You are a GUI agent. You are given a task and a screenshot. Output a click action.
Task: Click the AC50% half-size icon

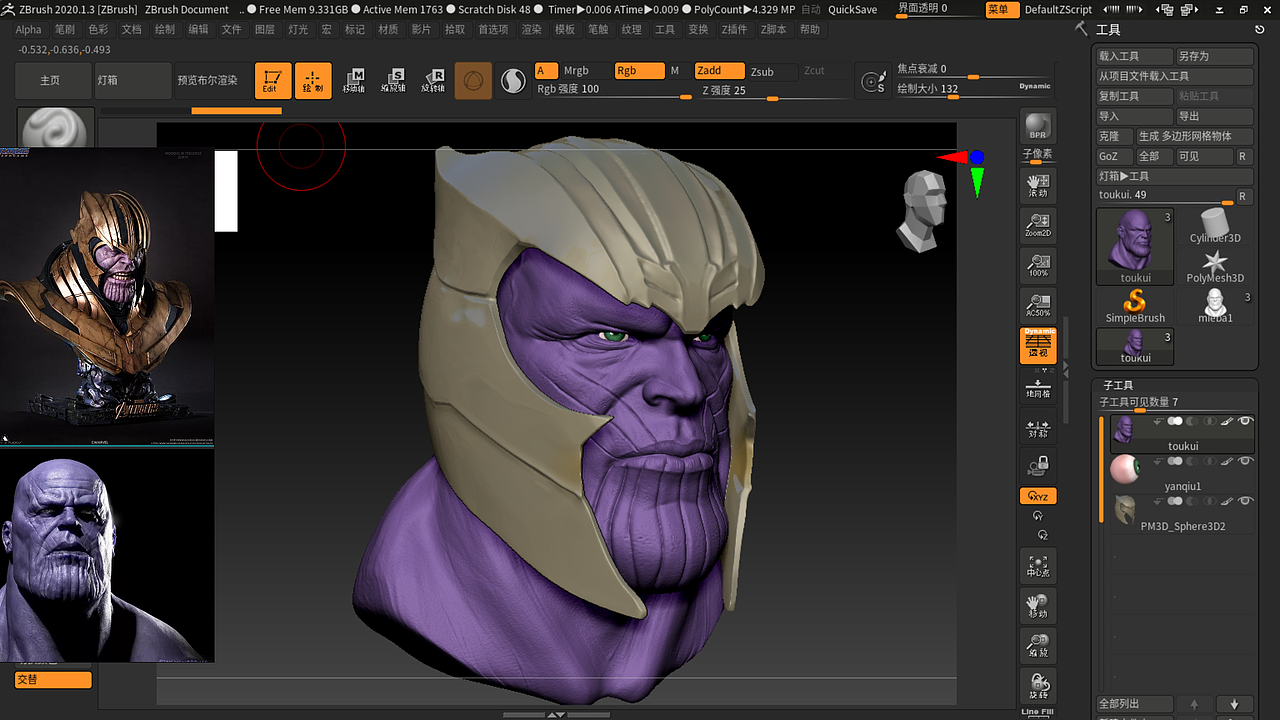[x=1038, y=304]
